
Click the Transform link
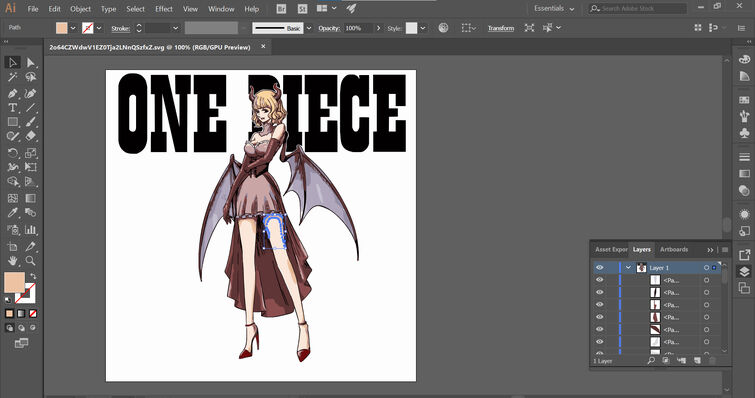coord(501,28)
